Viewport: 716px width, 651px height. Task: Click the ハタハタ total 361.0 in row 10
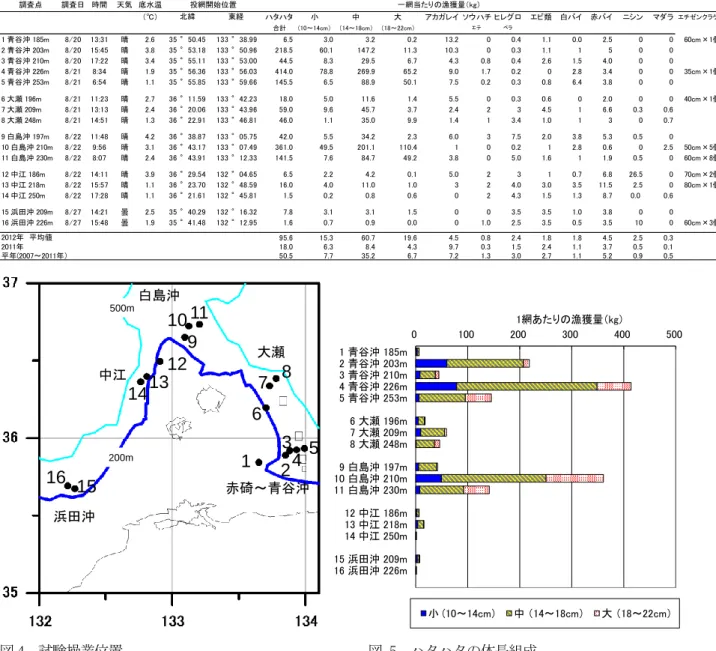(284, 147)
